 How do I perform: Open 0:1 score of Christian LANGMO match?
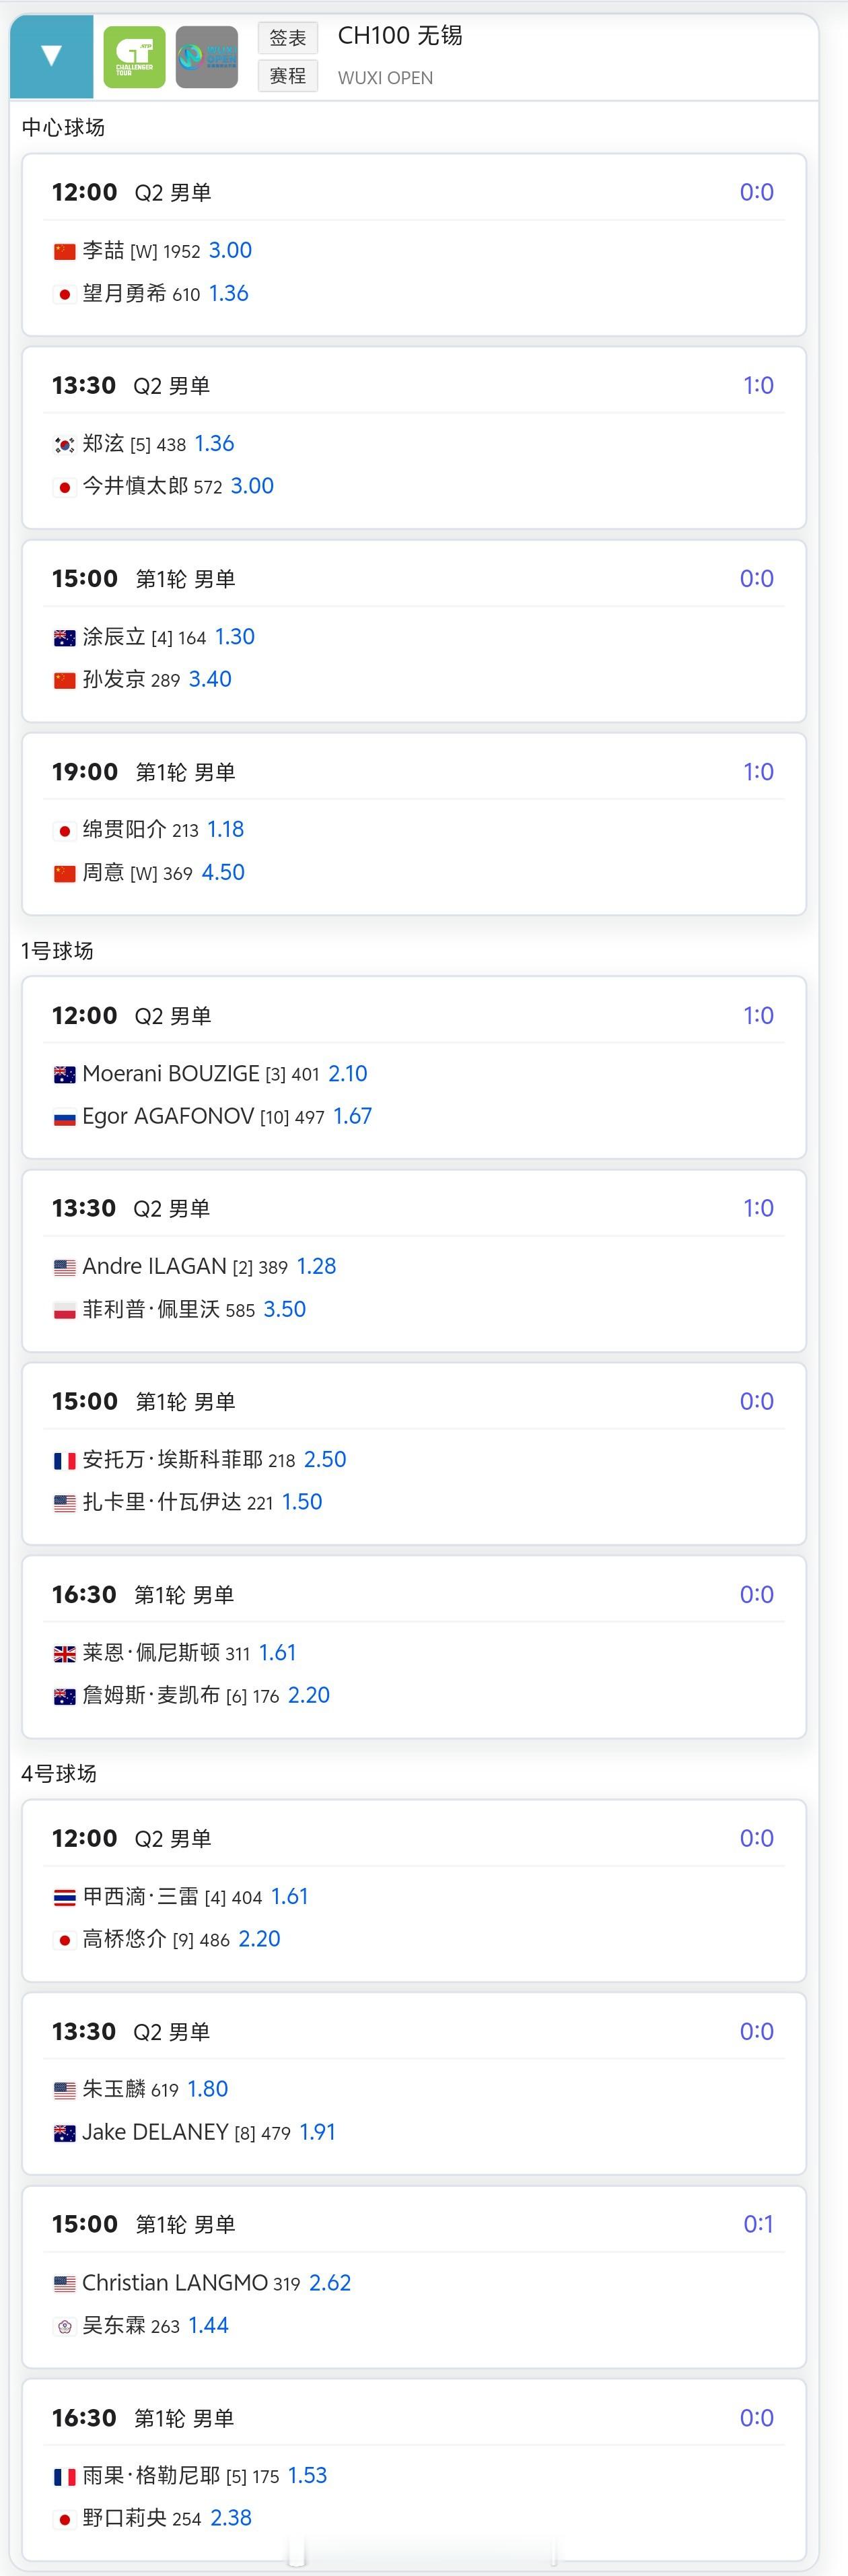[x=758, y=2224]
